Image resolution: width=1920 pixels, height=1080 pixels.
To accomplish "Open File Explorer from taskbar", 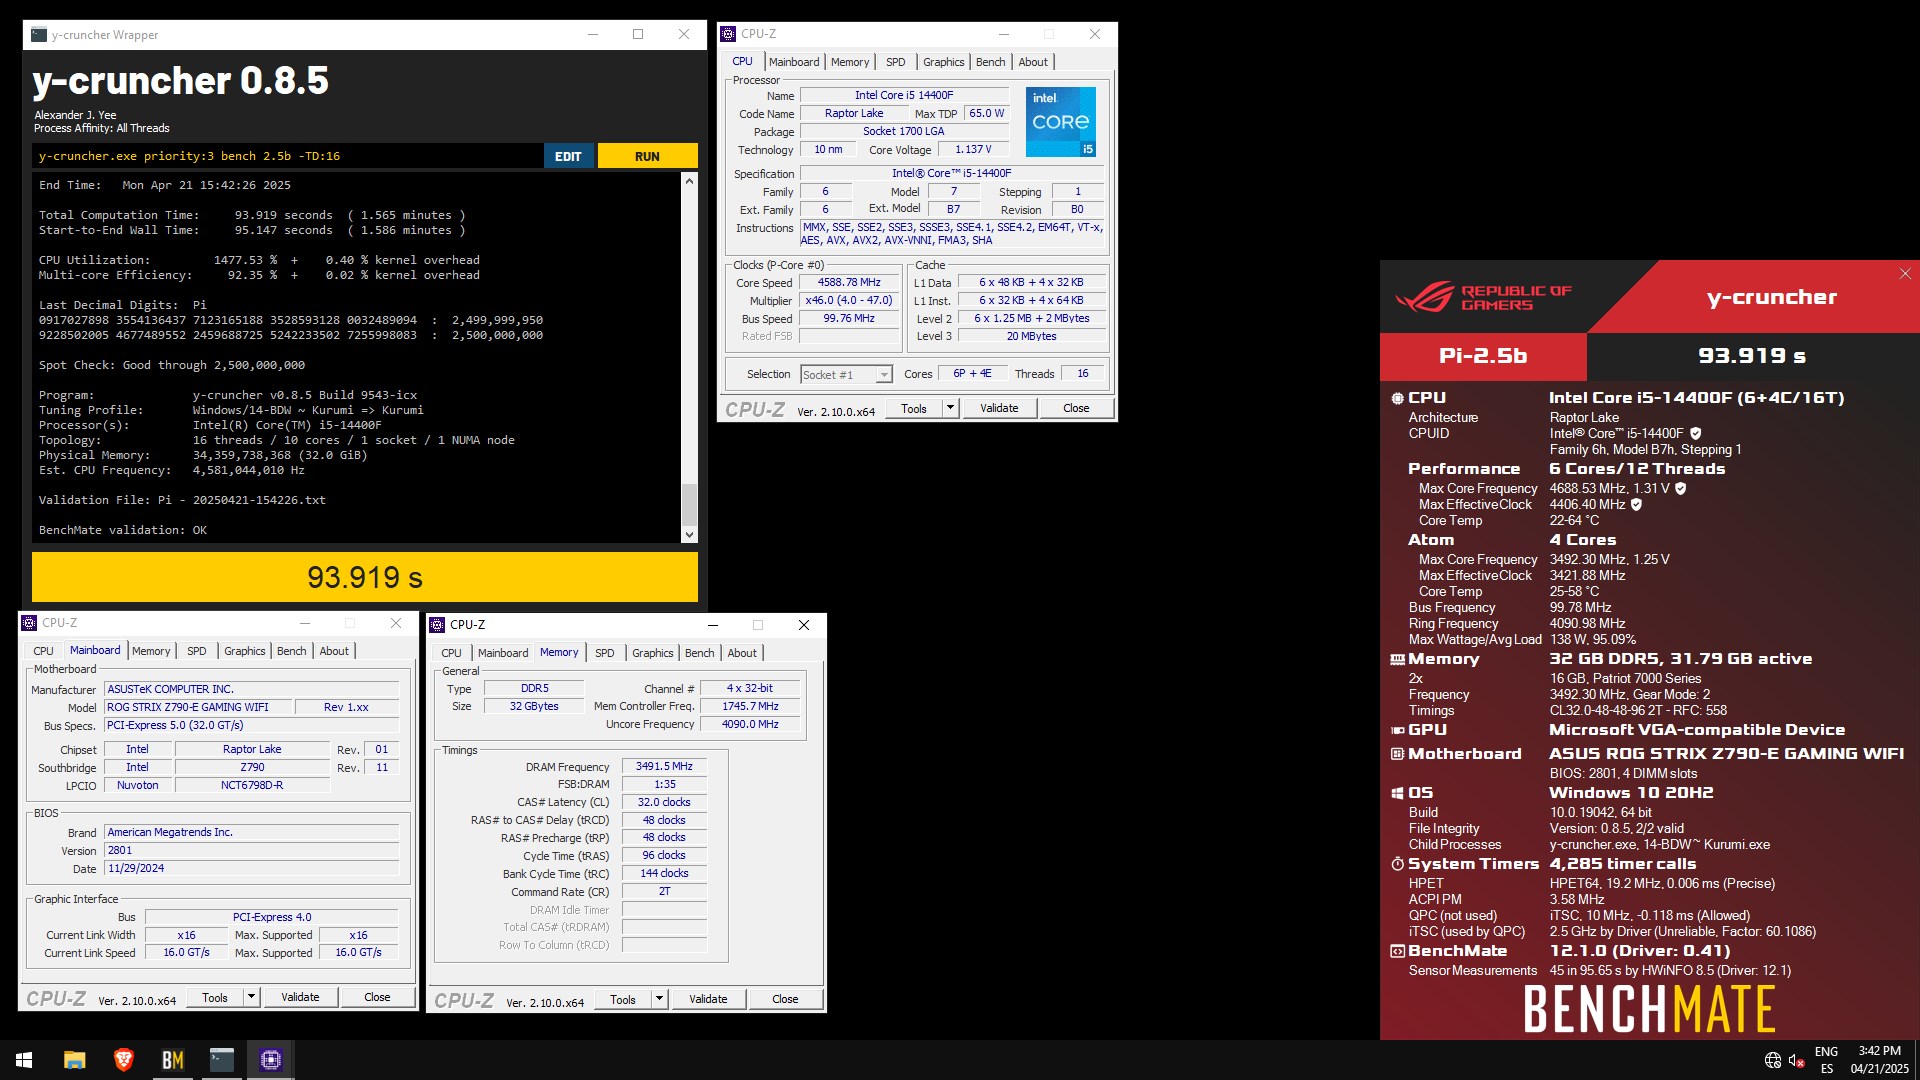I will tap(74, 1060).
